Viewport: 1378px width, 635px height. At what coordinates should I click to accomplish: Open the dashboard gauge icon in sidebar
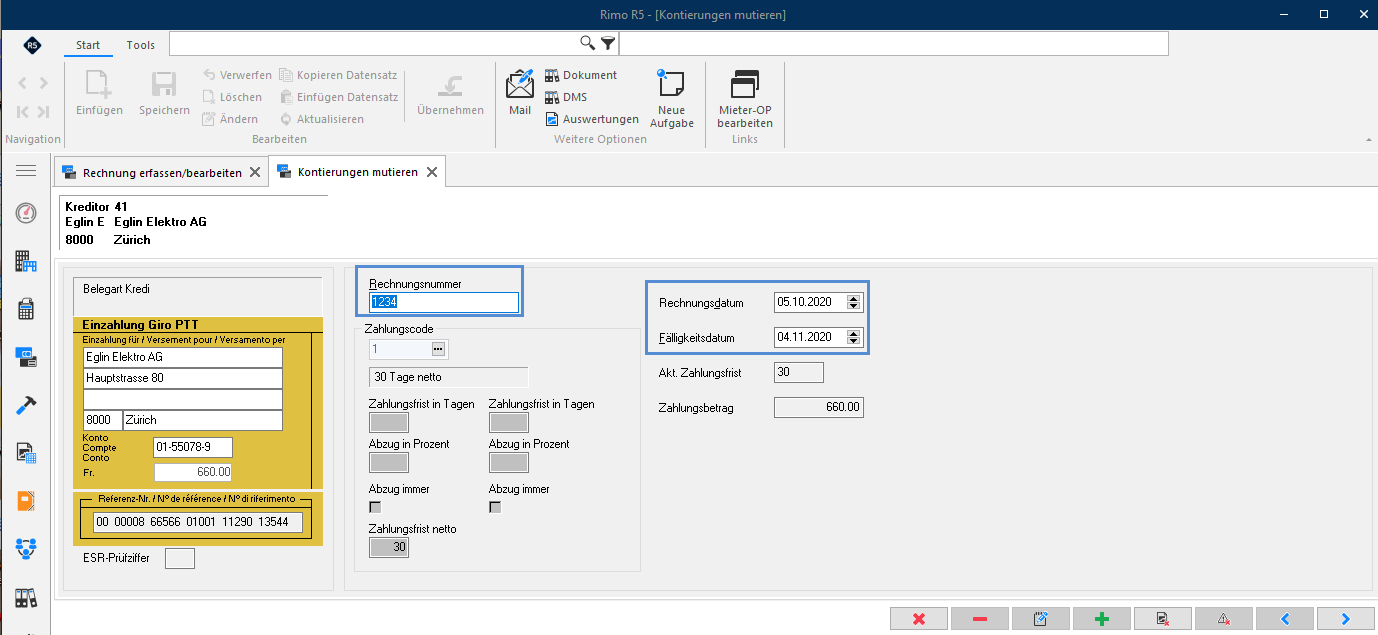click(x=26, y=213)
